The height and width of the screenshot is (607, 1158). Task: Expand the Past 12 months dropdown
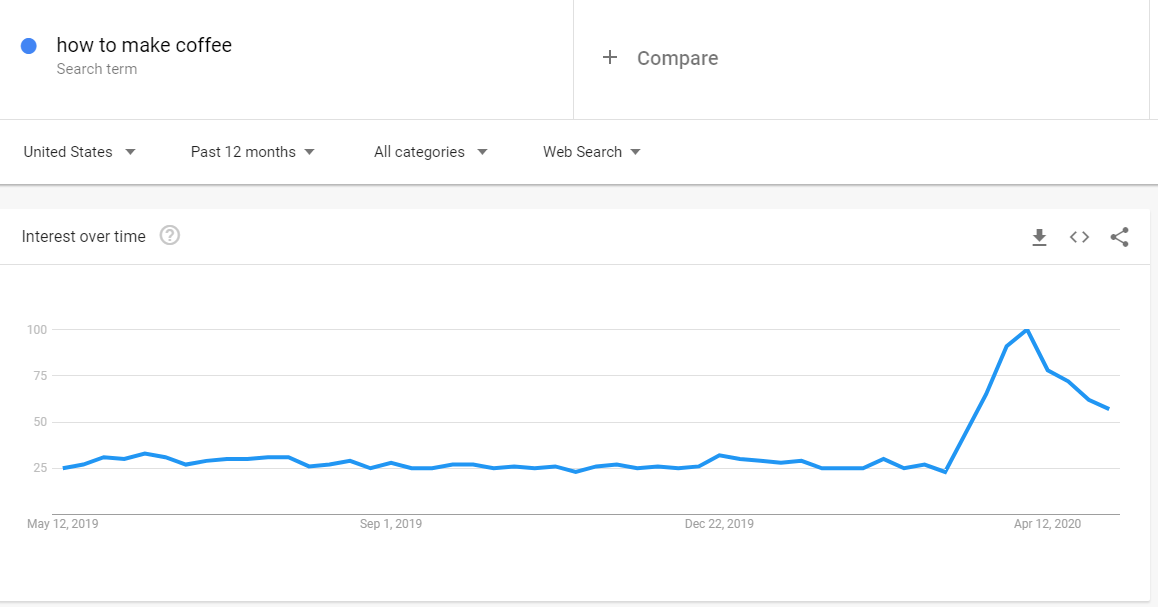(253, 152)
